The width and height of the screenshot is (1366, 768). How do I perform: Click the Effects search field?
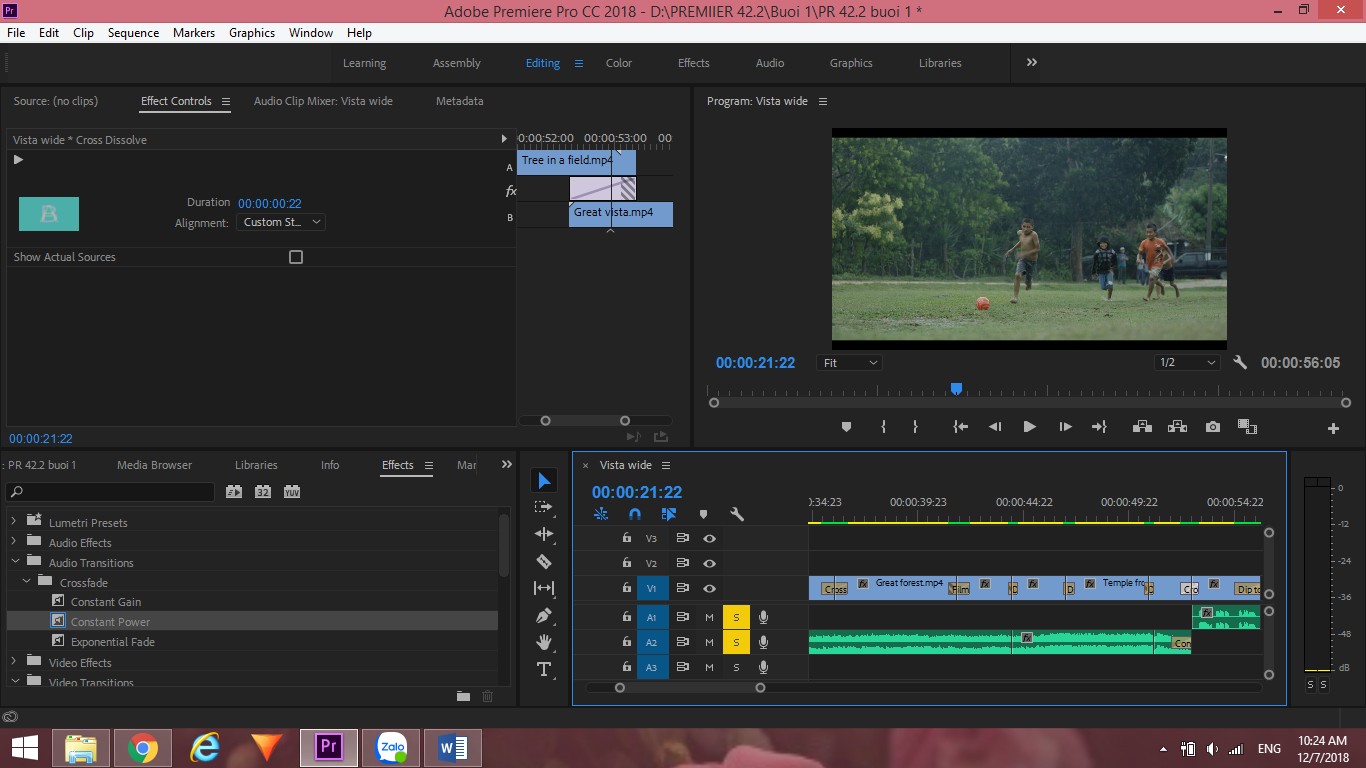110,492
